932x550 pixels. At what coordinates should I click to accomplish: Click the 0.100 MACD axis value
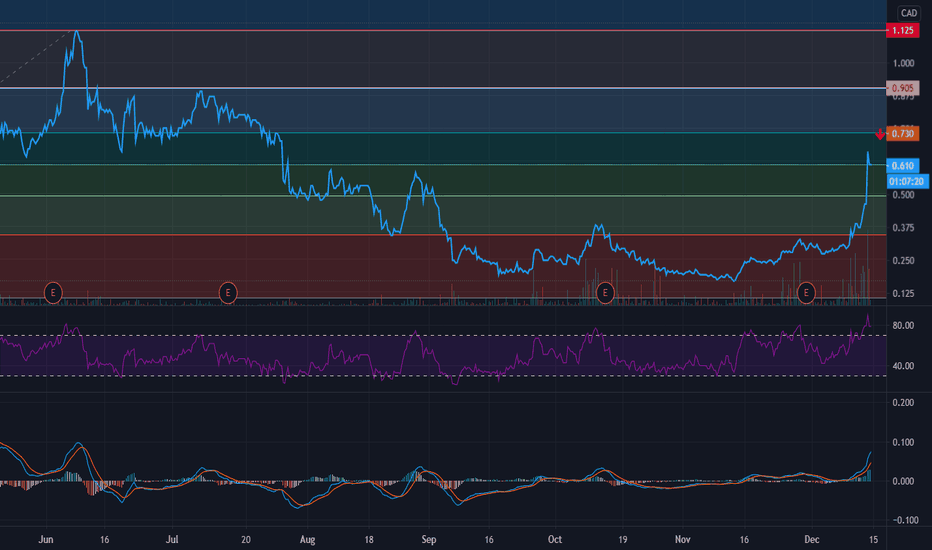pyautogui.click(x=903, y=442)
